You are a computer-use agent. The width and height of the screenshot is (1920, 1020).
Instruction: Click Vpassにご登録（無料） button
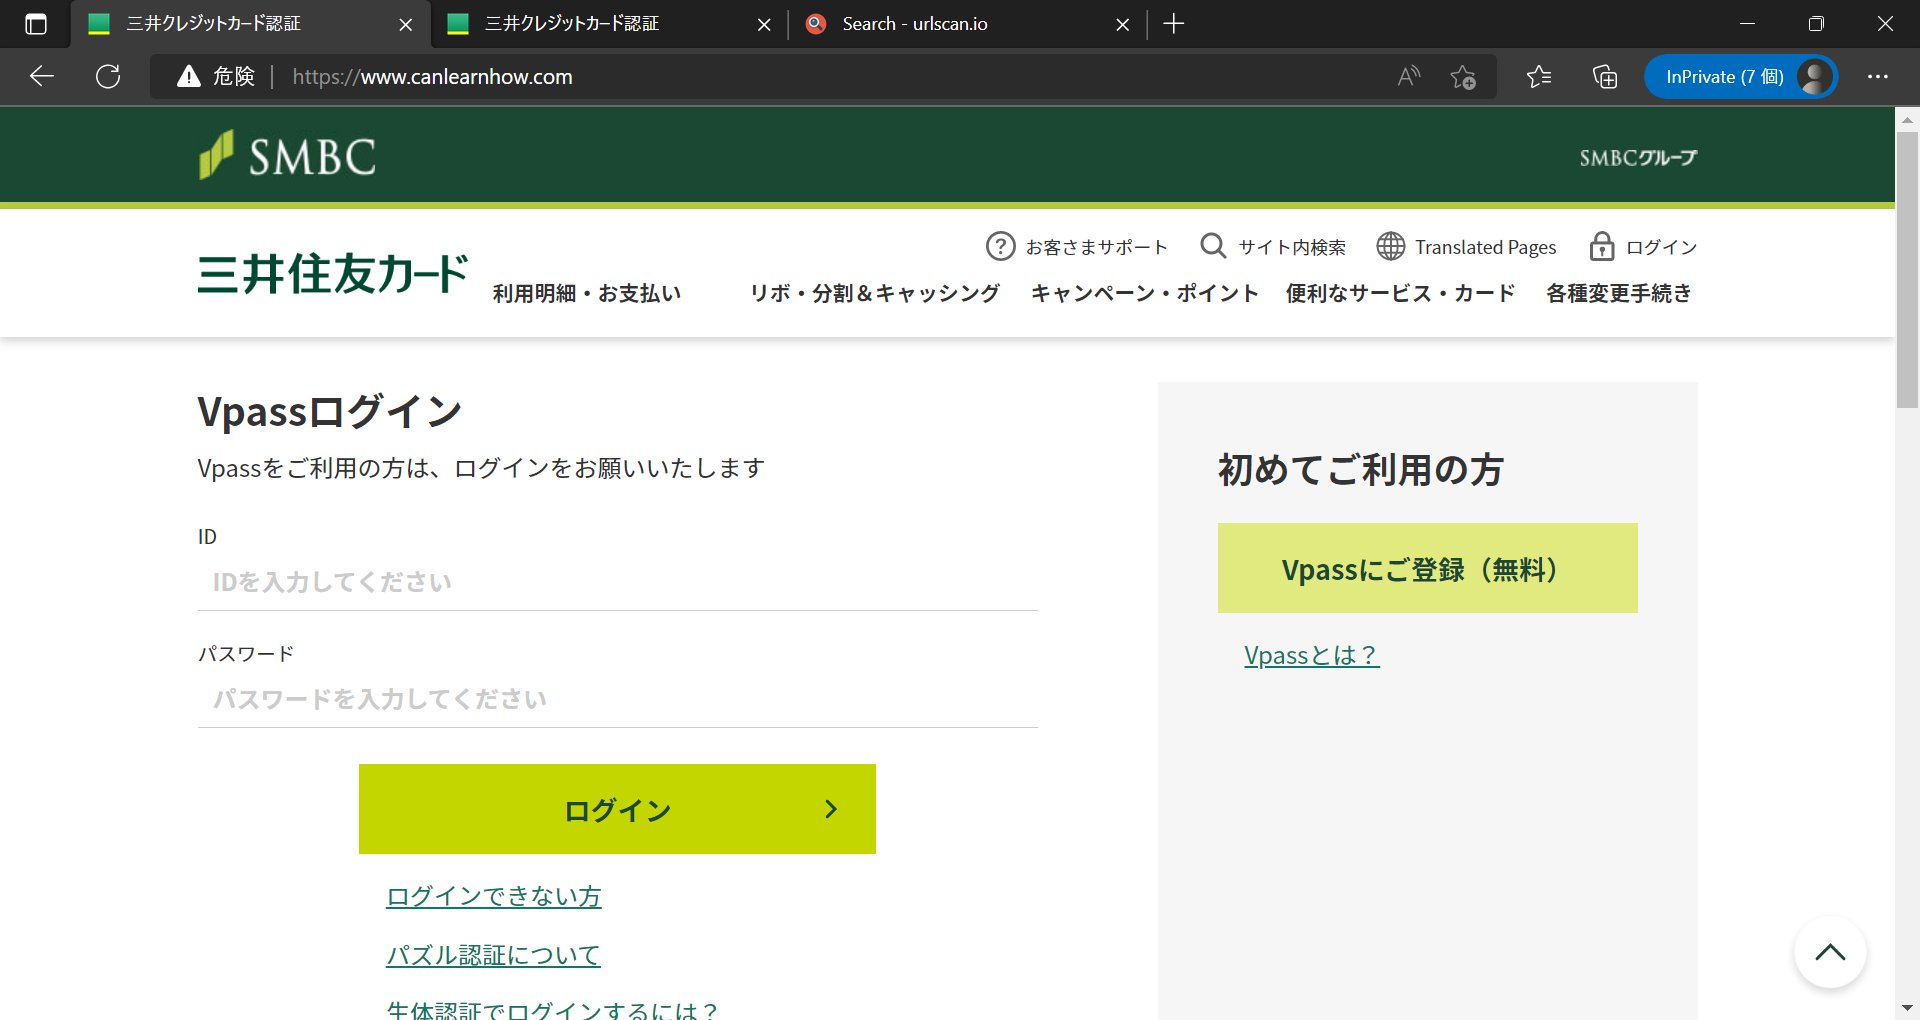[1428, 568]
